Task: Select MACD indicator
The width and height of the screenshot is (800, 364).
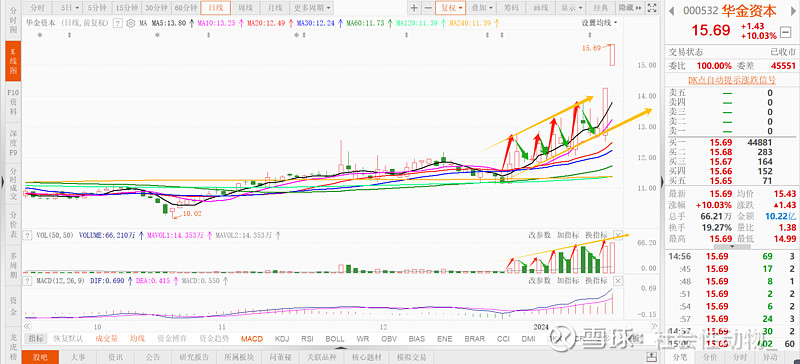Action: coord(252,338)
